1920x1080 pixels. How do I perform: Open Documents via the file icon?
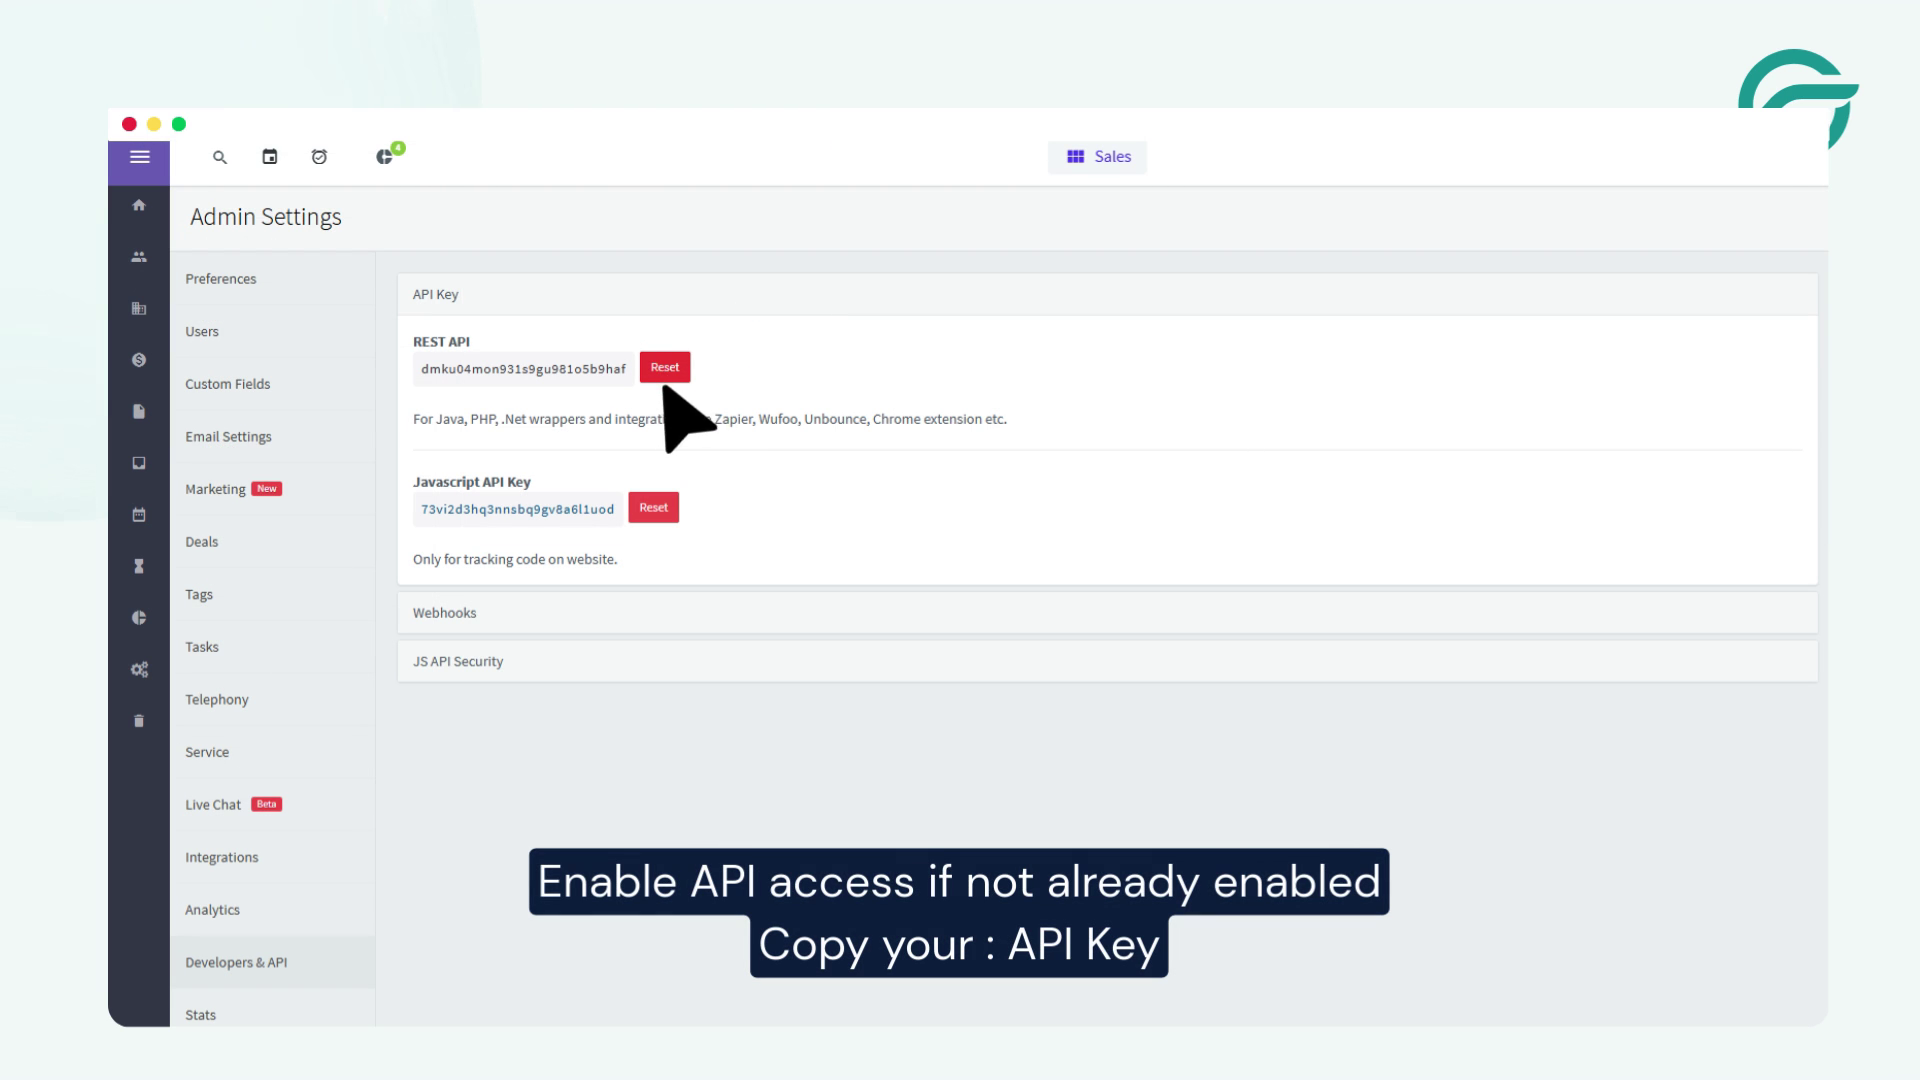pos(139,411)
